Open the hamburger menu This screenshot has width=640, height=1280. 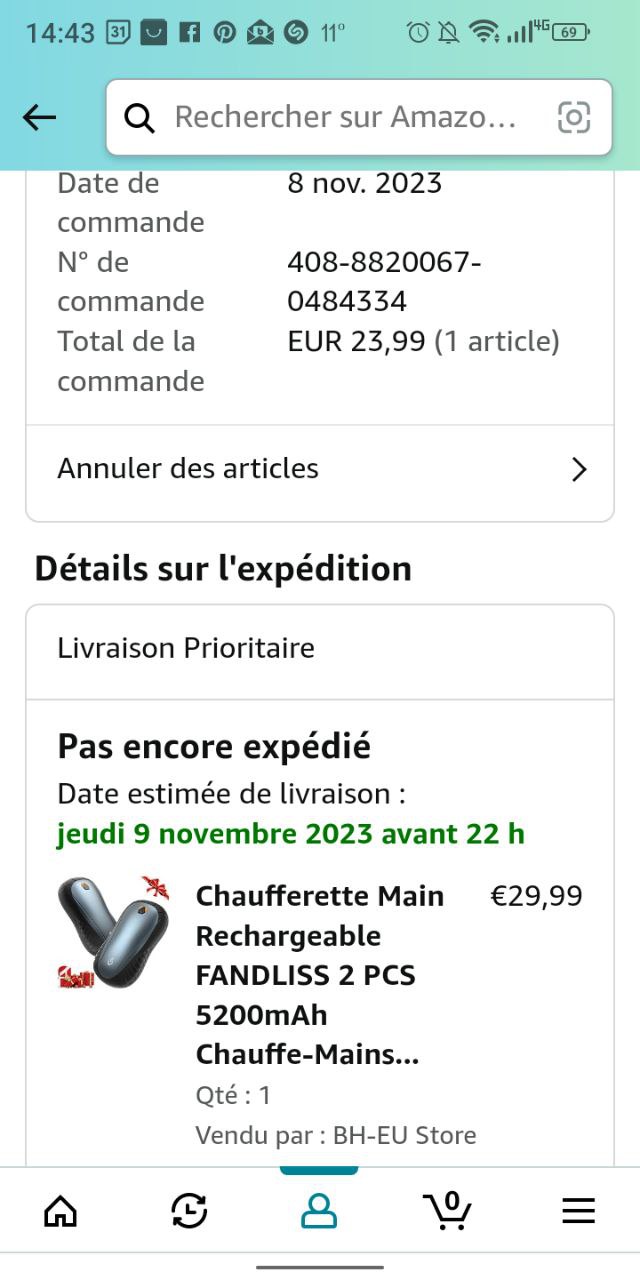pyautogui.click(x=578, y=1211)
